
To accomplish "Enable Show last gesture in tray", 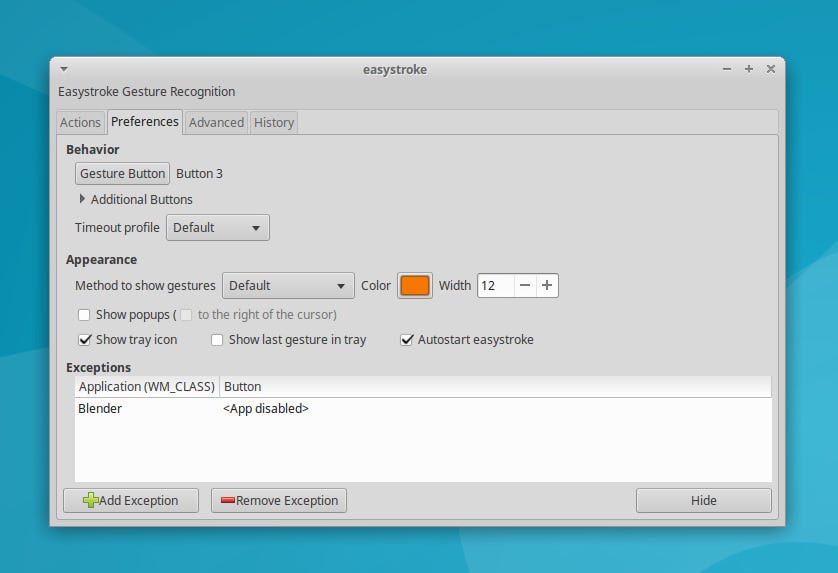I will point(217,340).
